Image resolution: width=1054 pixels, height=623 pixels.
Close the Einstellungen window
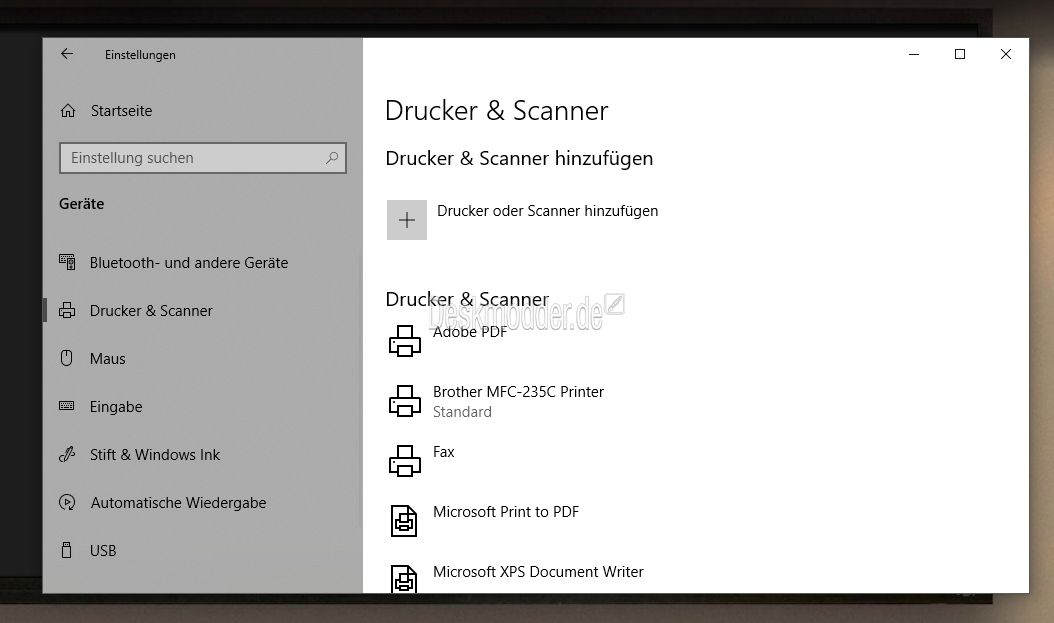pyautogui.click(x=1006, y=54)
